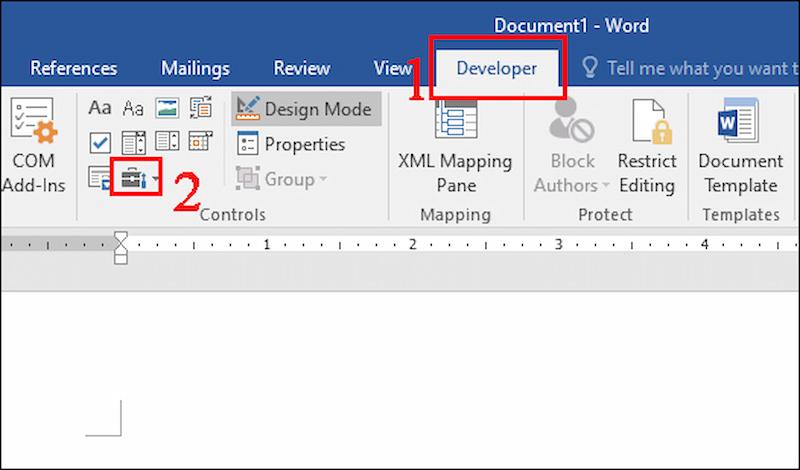The width and height of the screenshot is (800, 470).
Task: Open the COM Add-Ins dialog
Action: (x=34, y=145)
